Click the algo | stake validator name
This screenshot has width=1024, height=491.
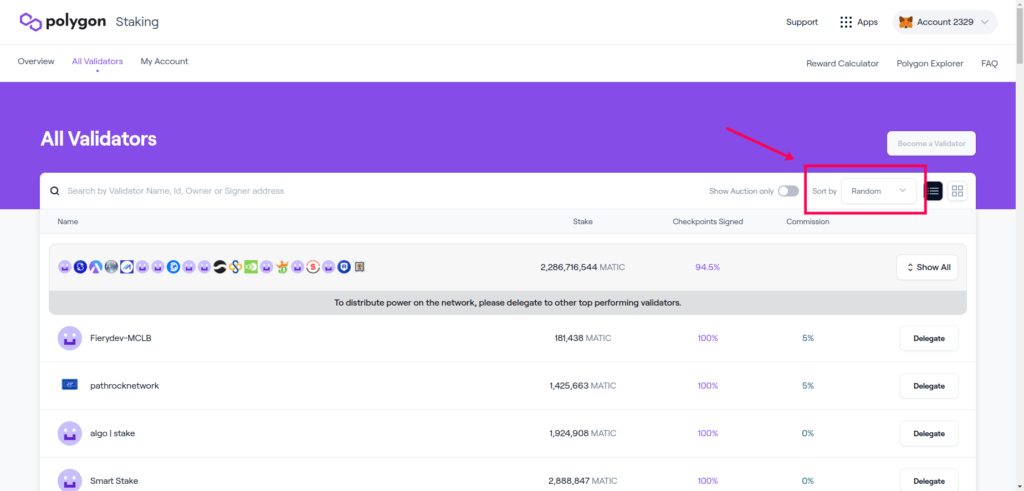[112, 433]
